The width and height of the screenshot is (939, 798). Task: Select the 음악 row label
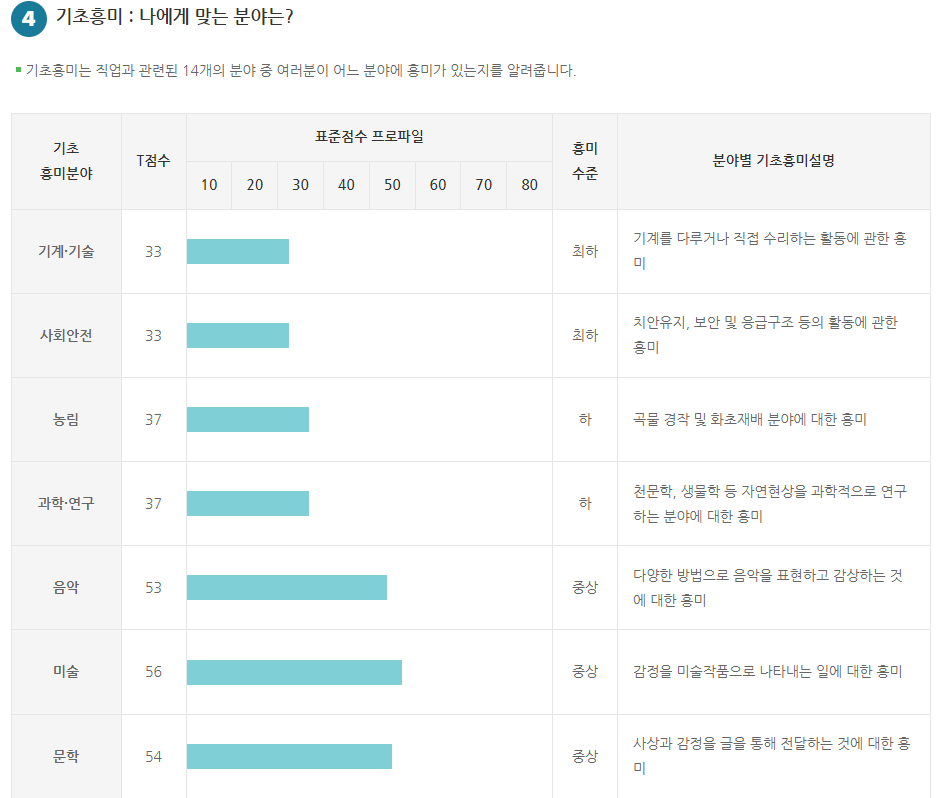[x=65, y=586]
